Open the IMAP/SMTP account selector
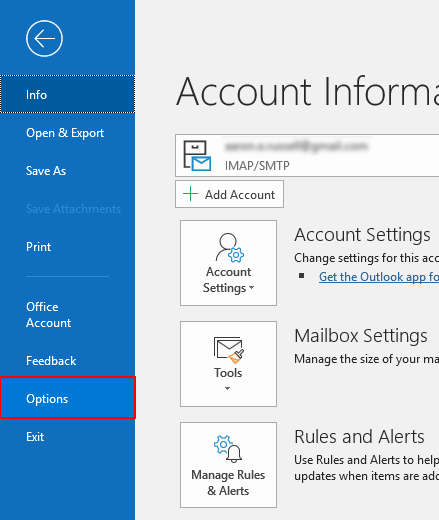439x520 pixels. (x=307, y=156)
